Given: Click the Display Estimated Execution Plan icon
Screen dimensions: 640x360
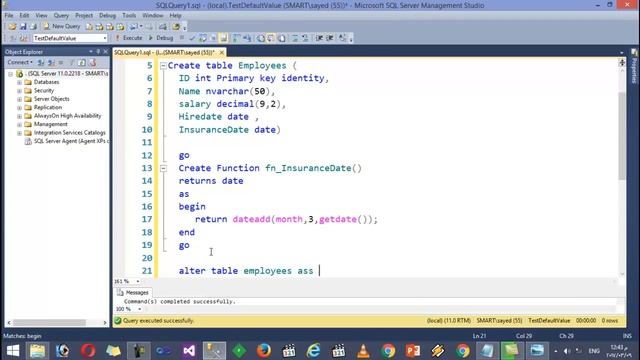Looking at the screenshot, I should tap(203, 38).
